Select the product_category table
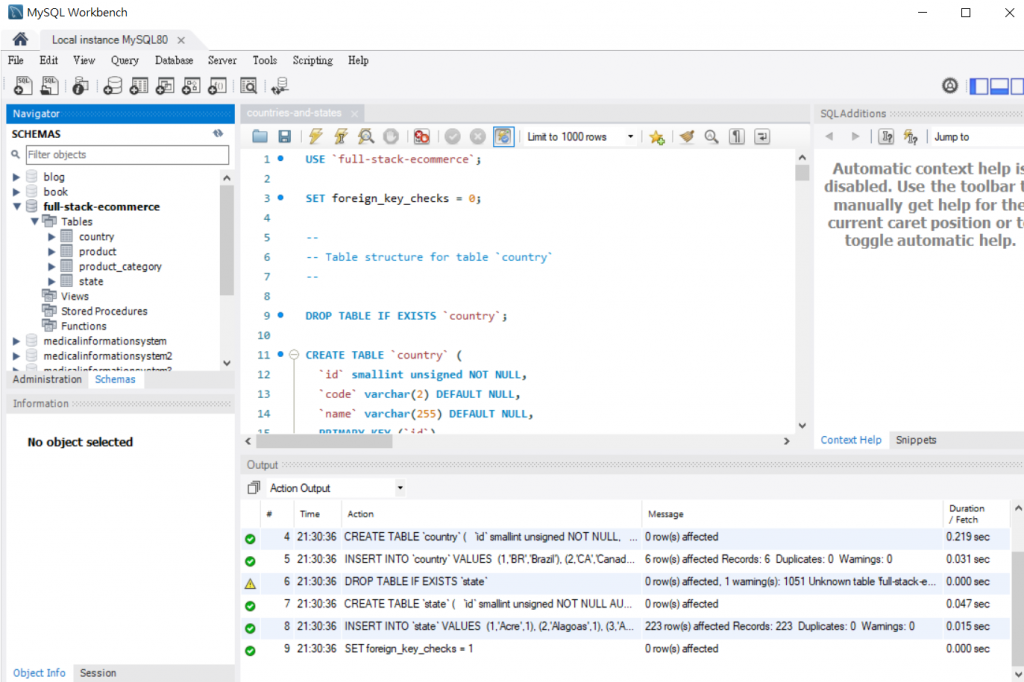The width and height of the screenshot is (1024, 682). pos(120,267)
